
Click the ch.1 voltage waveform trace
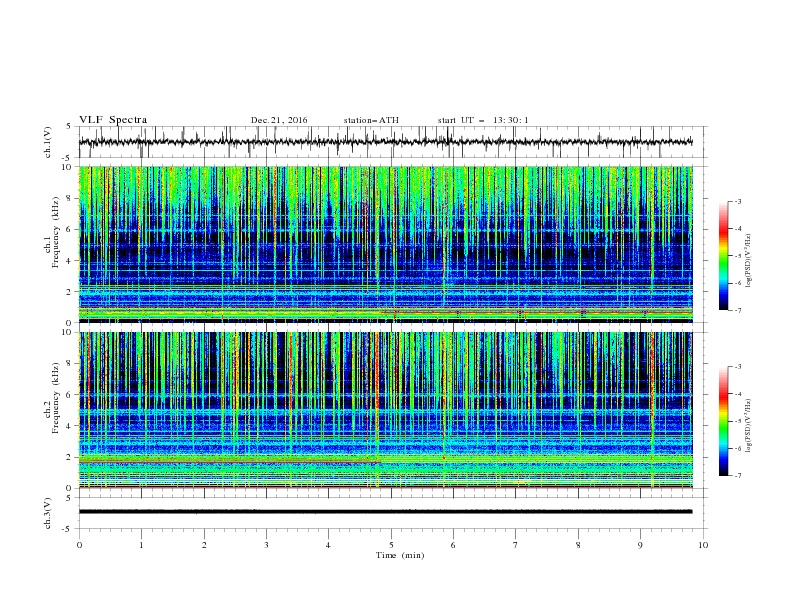[385, 142]
